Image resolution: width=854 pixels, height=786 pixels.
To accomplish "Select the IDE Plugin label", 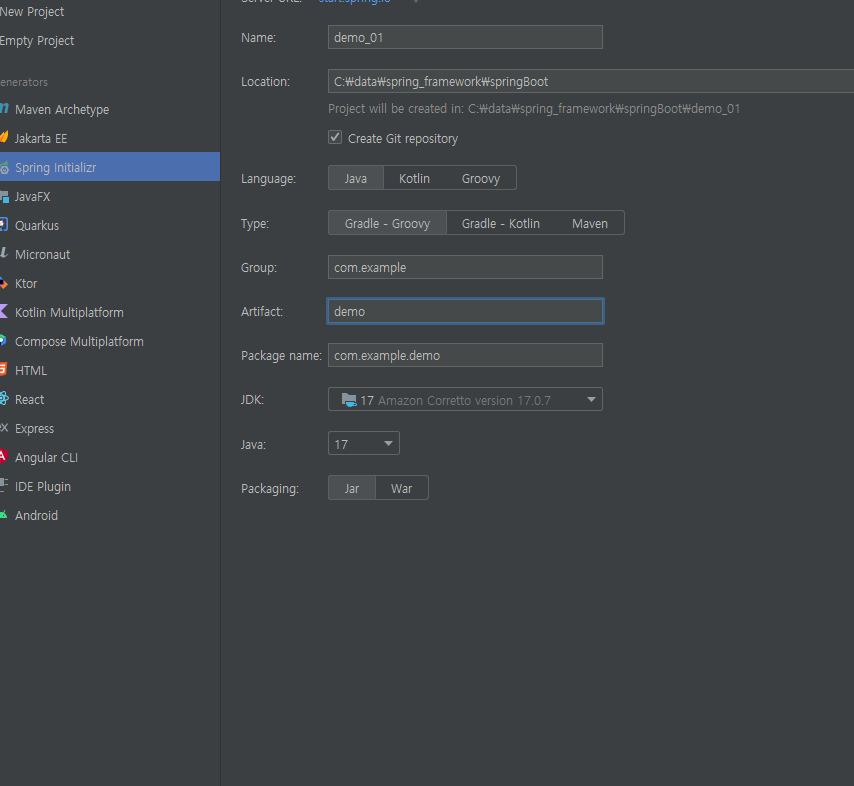I will click(42, 486).
